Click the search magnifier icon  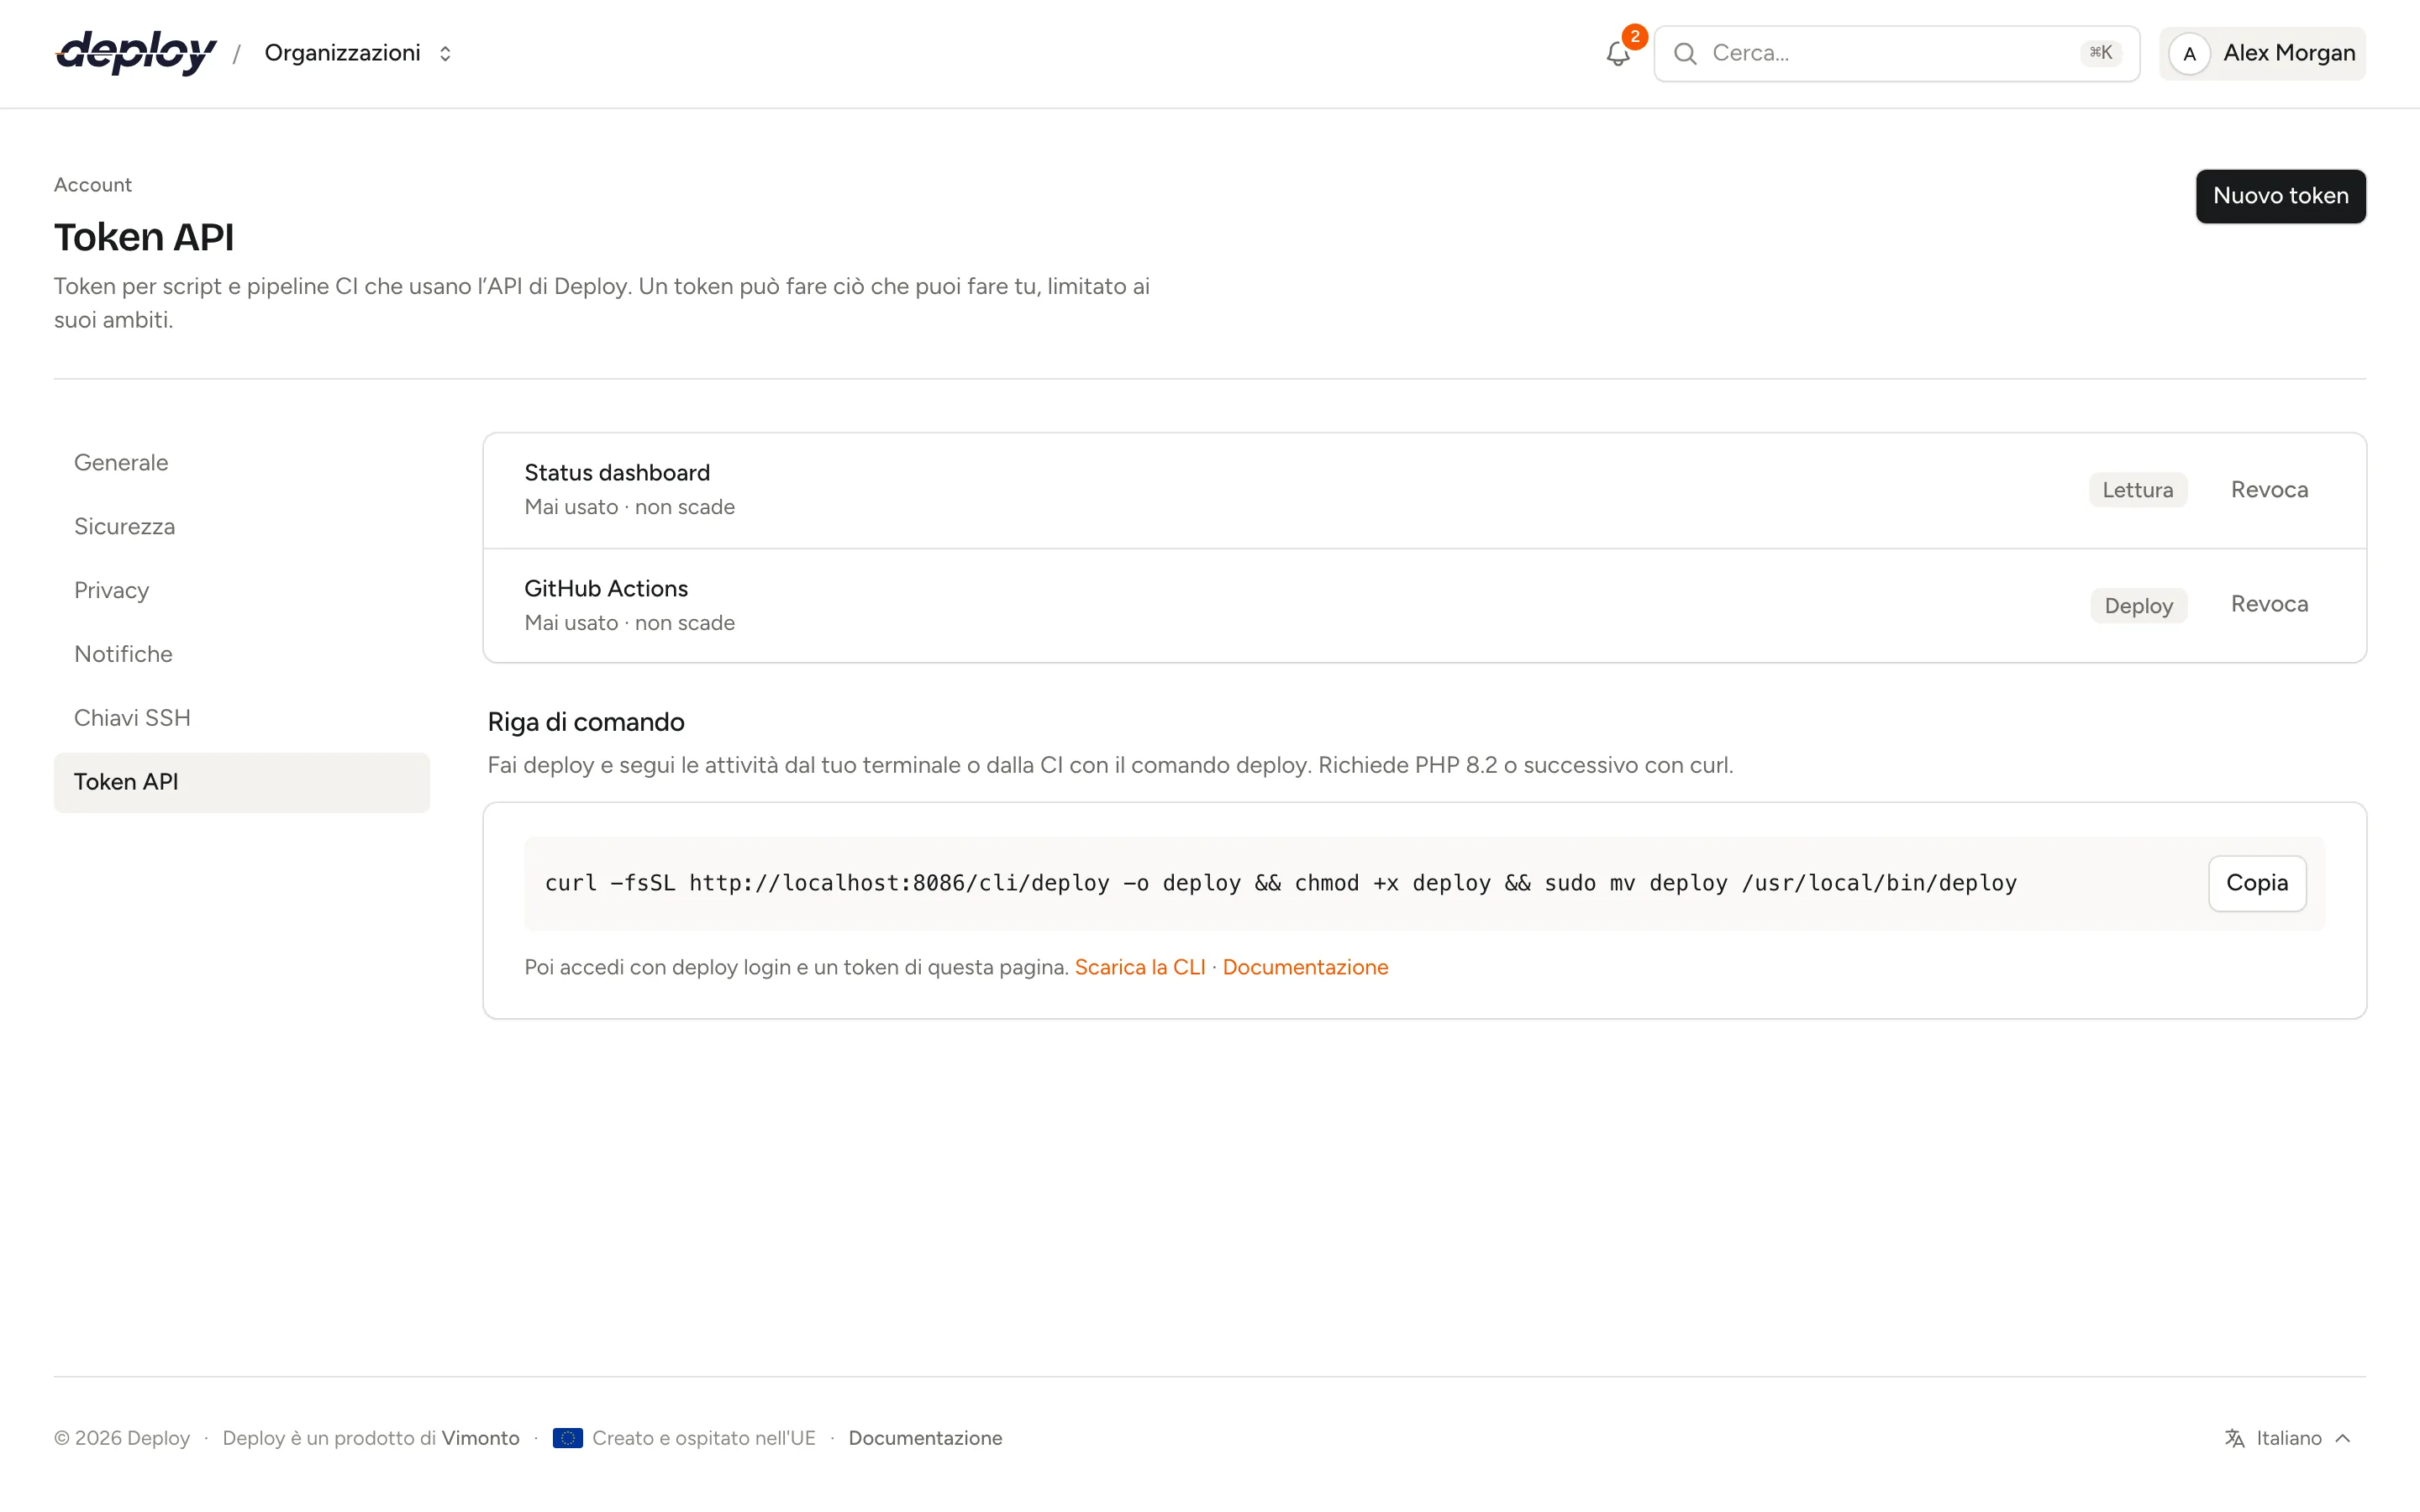(x=1685, y=54)
